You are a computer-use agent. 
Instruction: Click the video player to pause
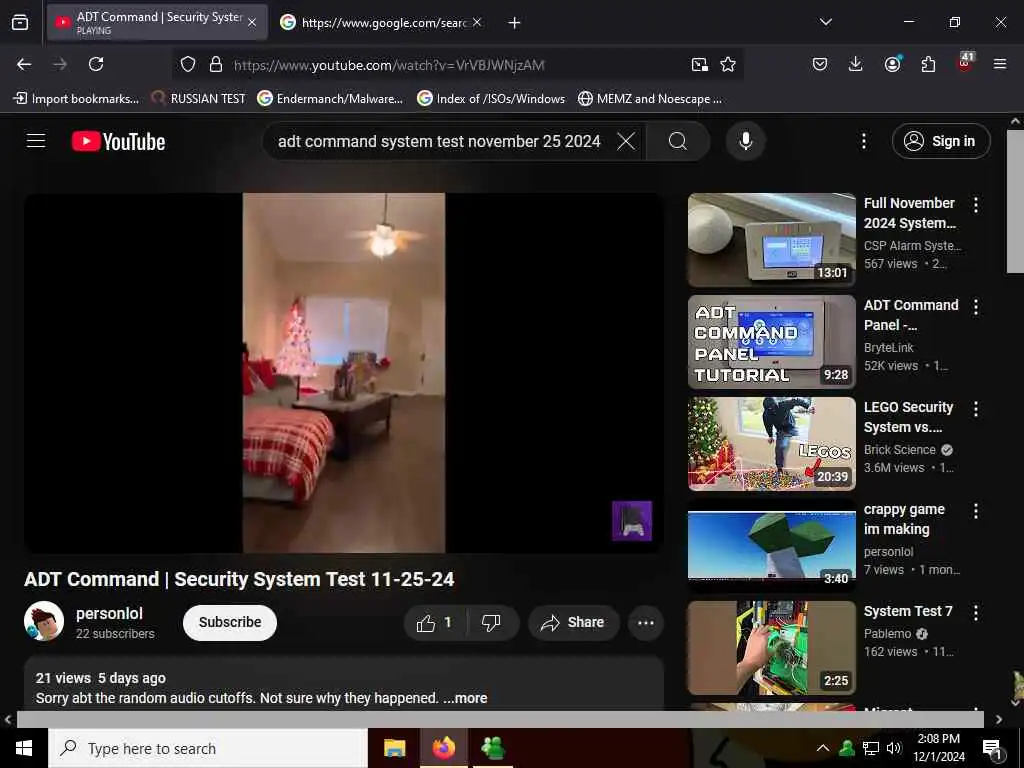[344, 373]
